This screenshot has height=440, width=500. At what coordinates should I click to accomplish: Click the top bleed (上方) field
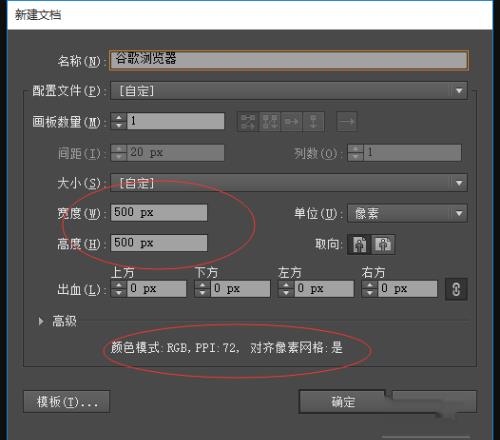tap(156, 288)
